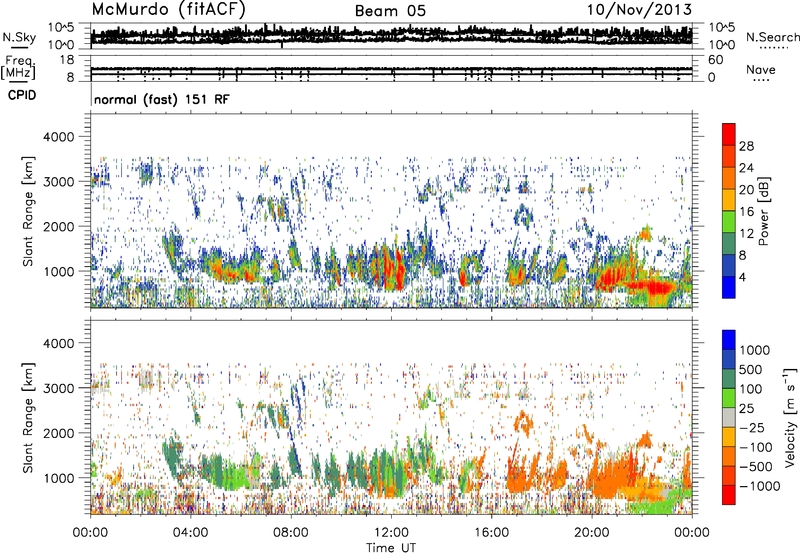
Task: Click the 'N.Search' legend label
Action: pos(772,37)
